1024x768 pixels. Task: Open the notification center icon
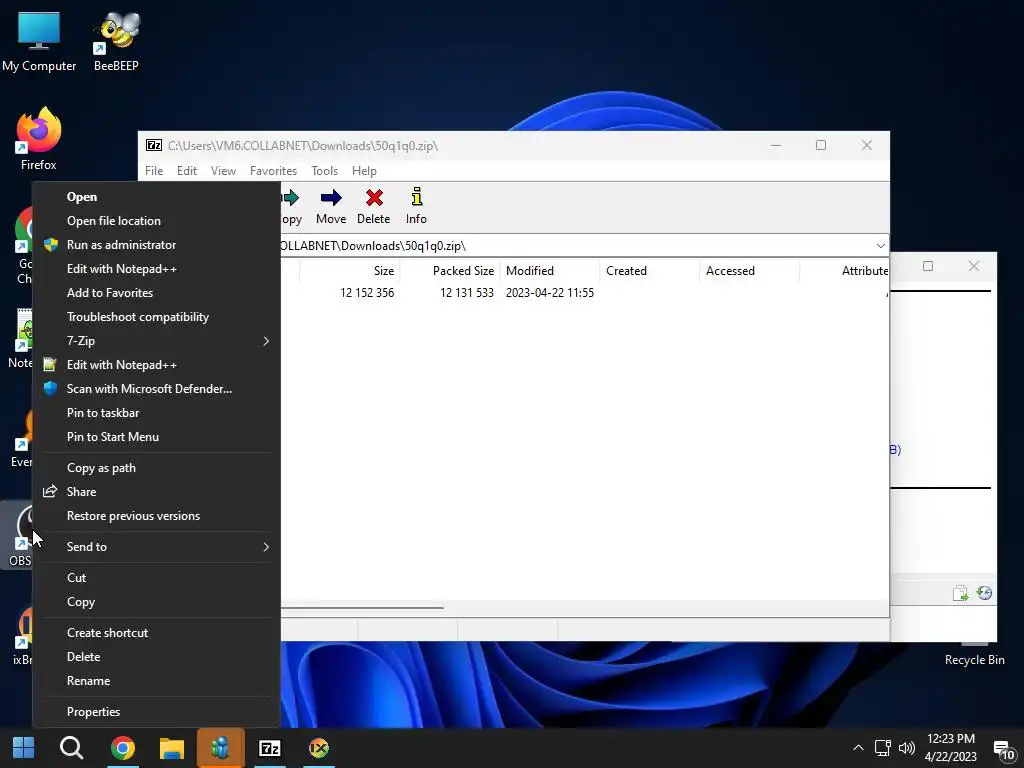pos(1003,750)
